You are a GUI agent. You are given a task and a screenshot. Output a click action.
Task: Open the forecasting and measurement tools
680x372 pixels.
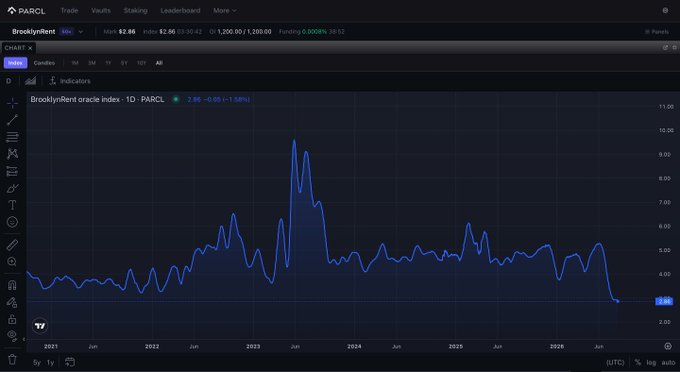click(12, 171)
